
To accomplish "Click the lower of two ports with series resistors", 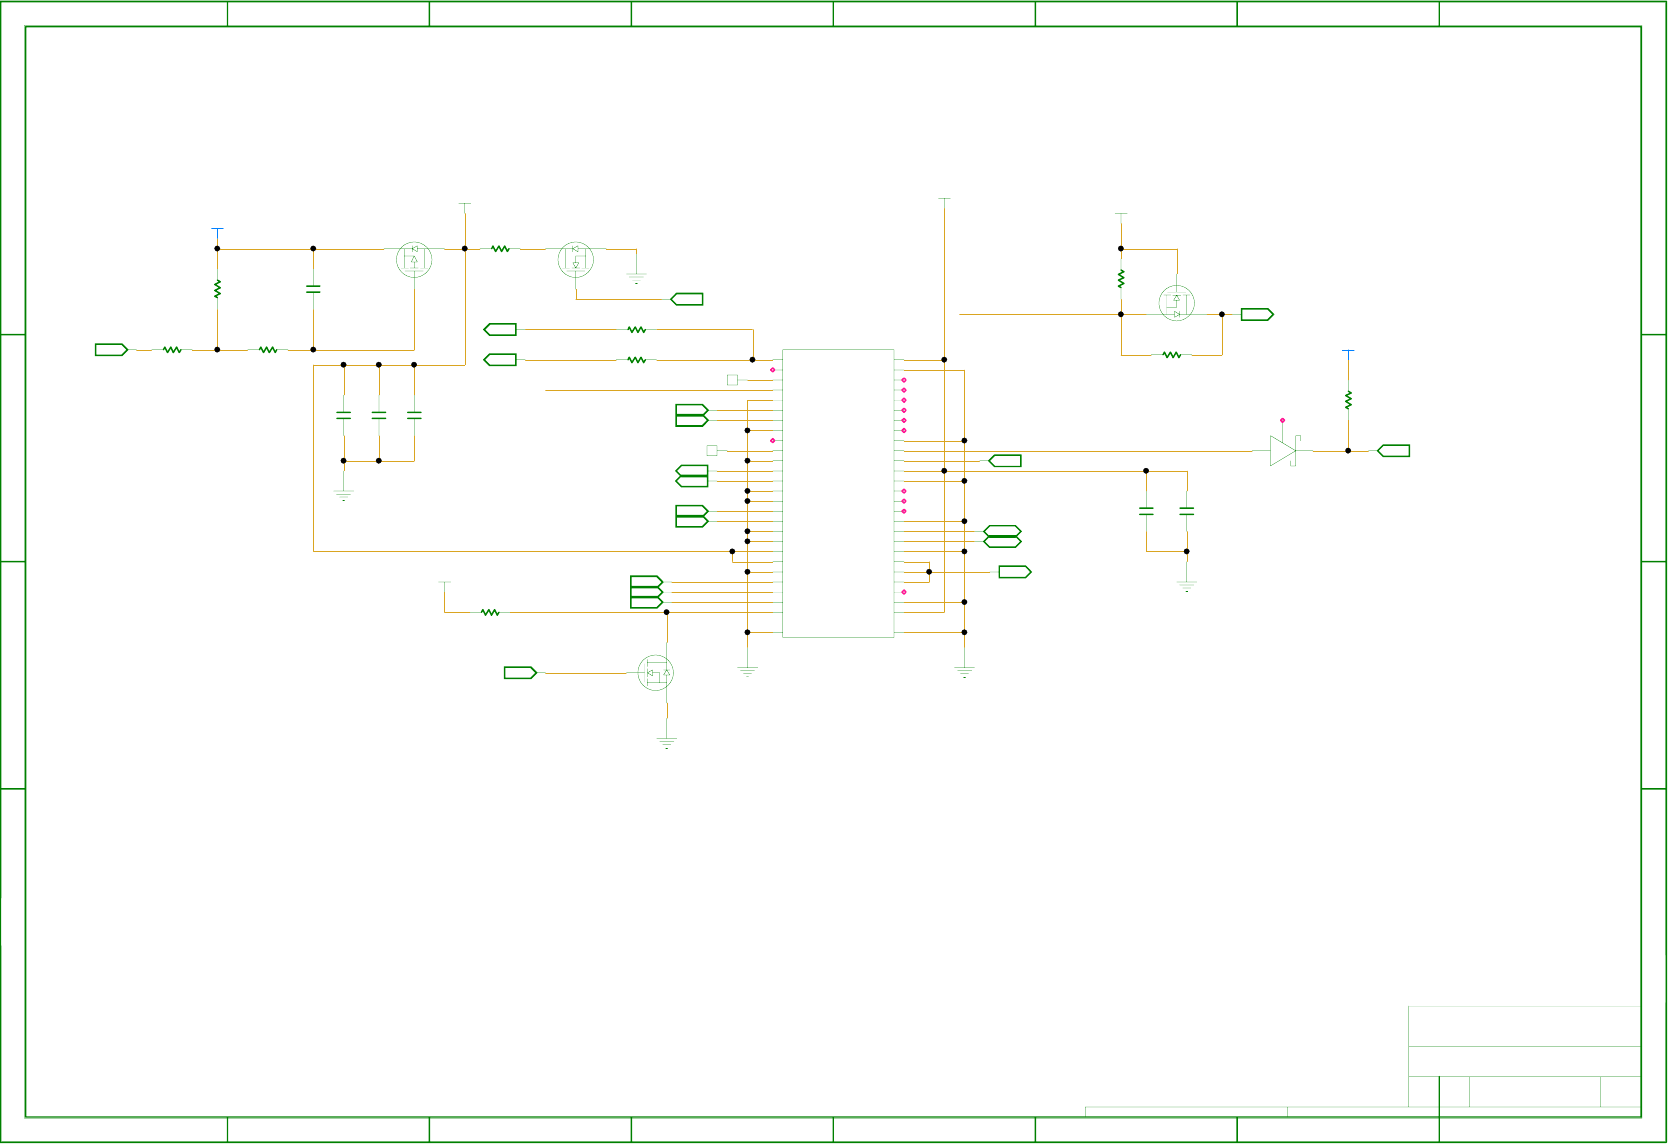I will pos(500,360).
